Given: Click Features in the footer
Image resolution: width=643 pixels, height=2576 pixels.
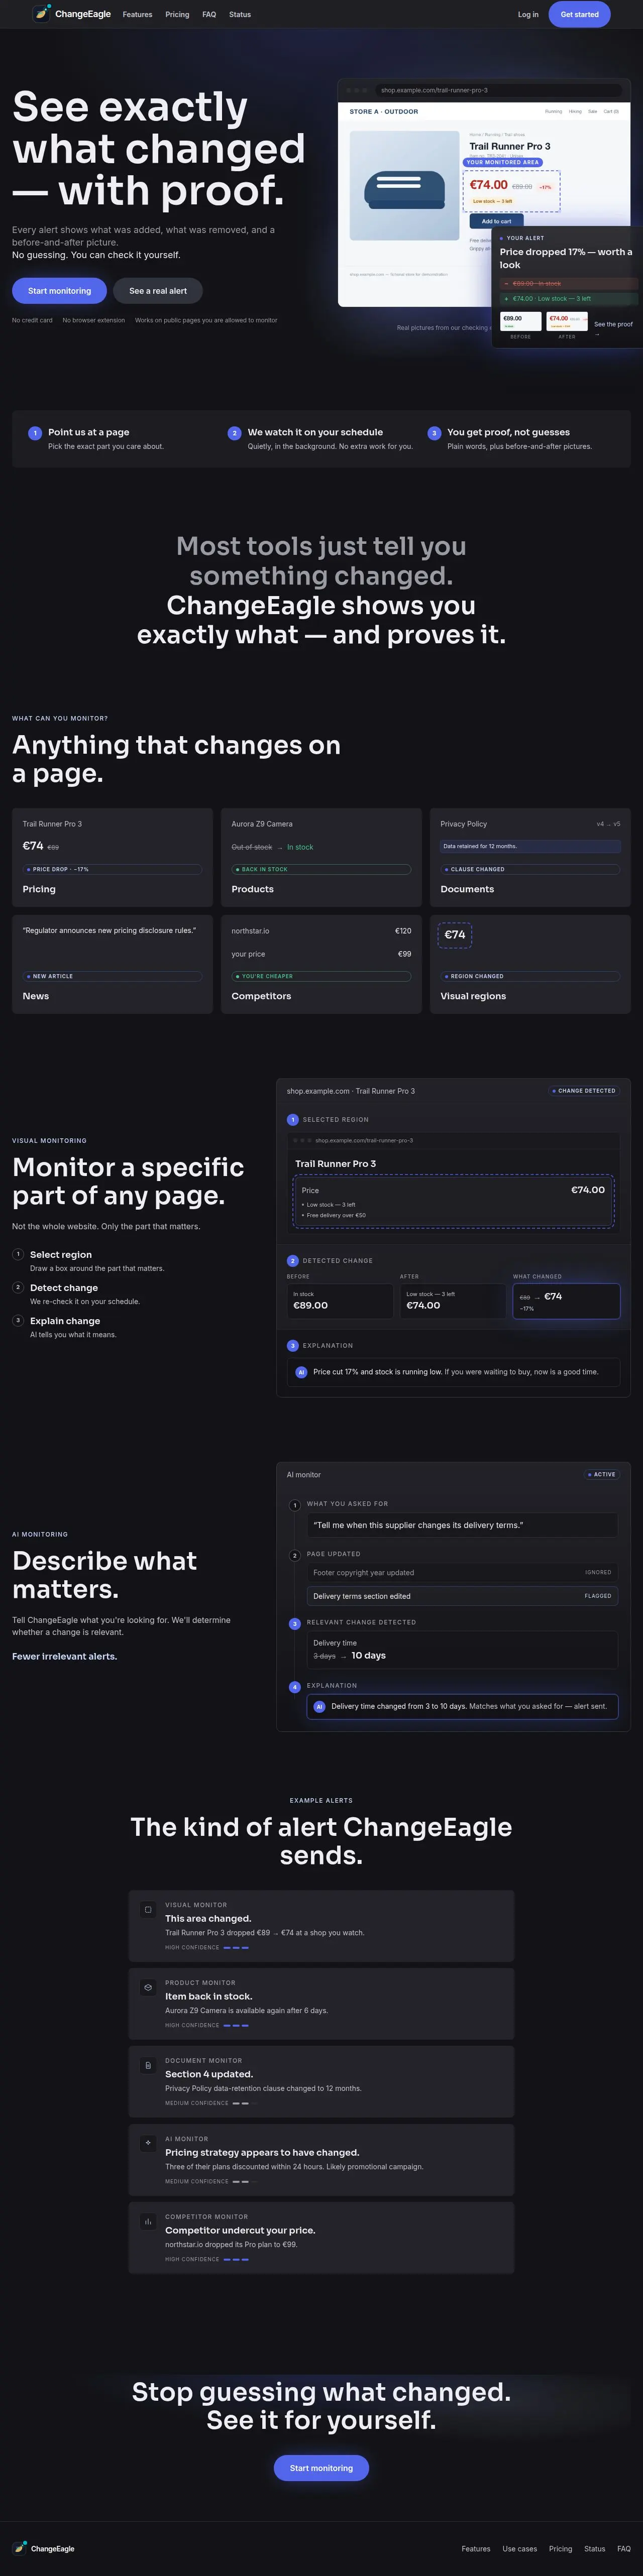Looking at the screenshot, I should coord(476,2549).
